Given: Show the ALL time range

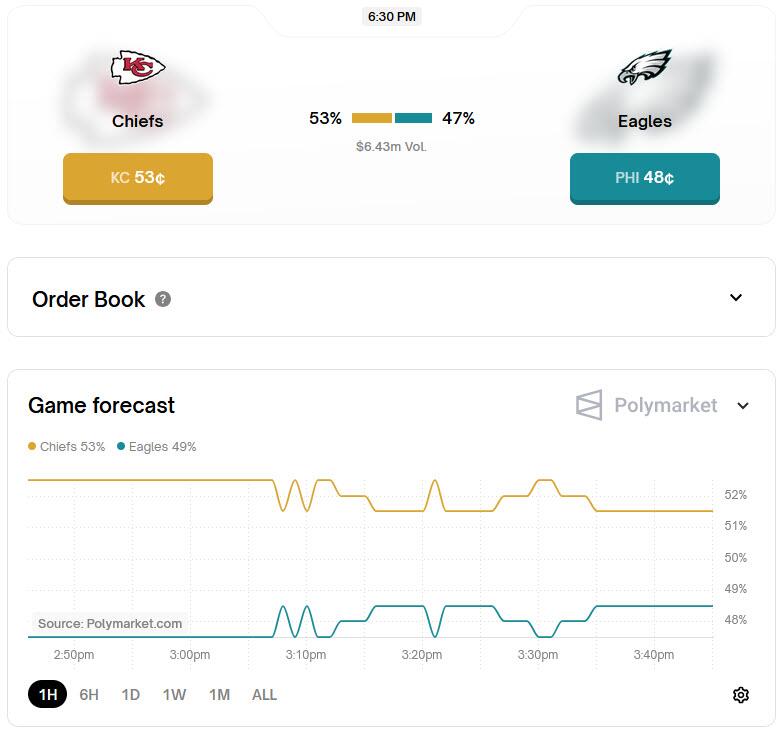Looking at the screenshot, I should click(x=264, y=695).
